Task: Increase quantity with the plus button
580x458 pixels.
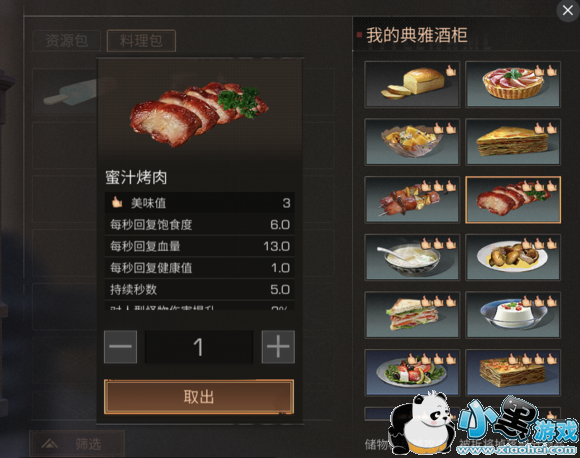Action: pyautogui.click(x=278, y=347)
